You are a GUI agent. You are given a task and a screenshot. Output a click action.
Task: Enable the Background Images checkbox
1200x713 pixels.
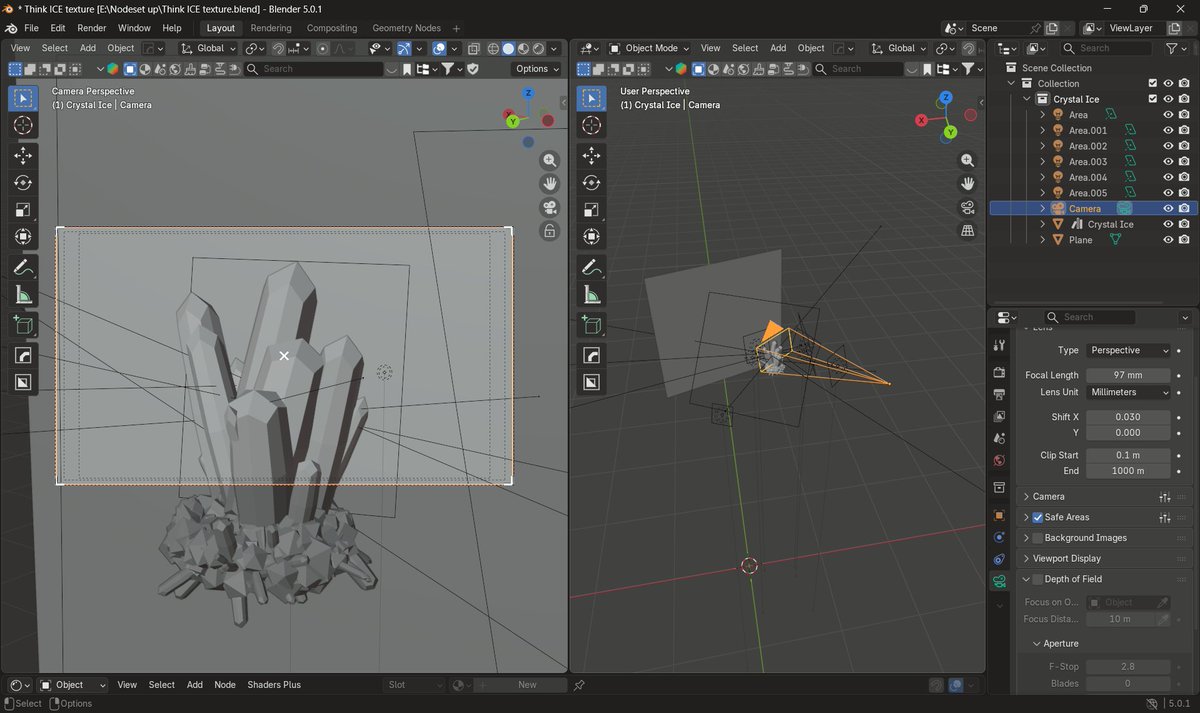(x=1037, y=538)
